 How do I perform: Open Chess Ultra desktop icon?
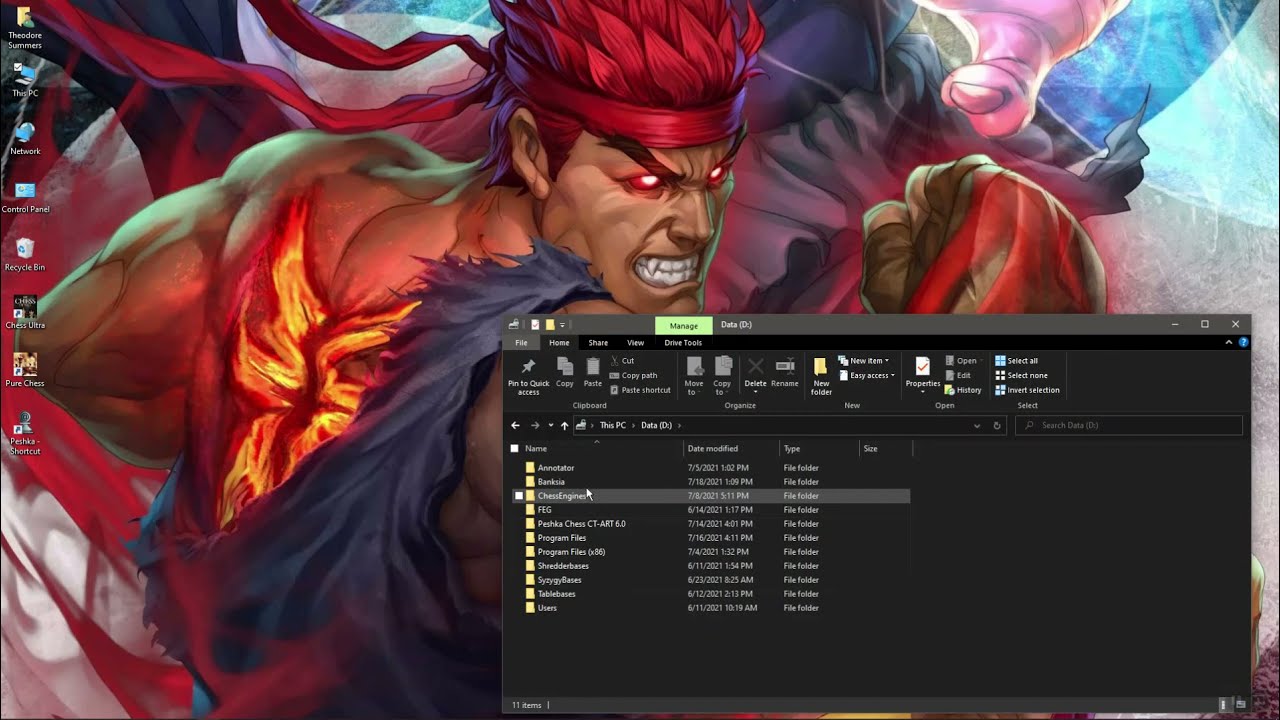coord(25,313)
